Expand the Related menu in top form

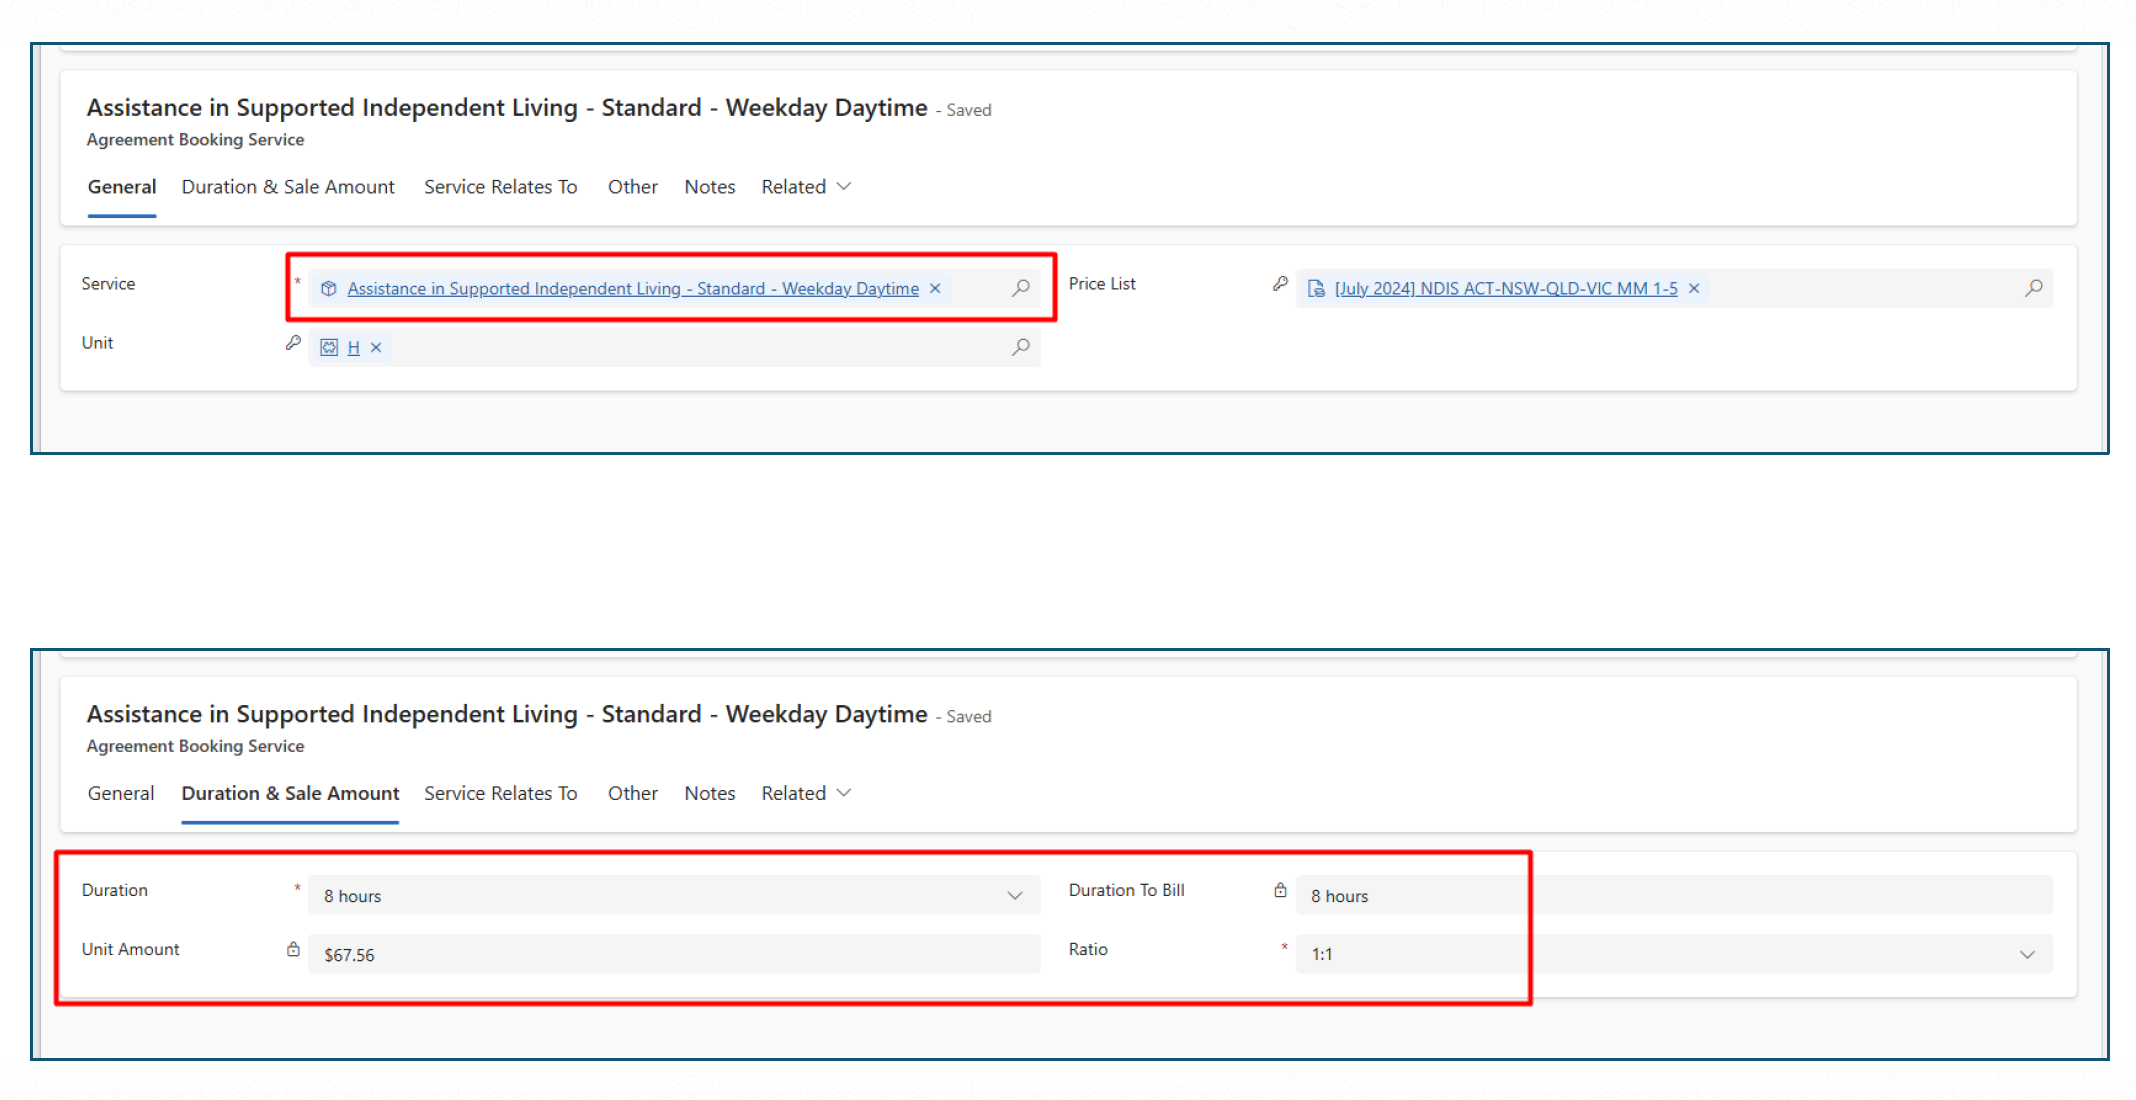(806, 187)
